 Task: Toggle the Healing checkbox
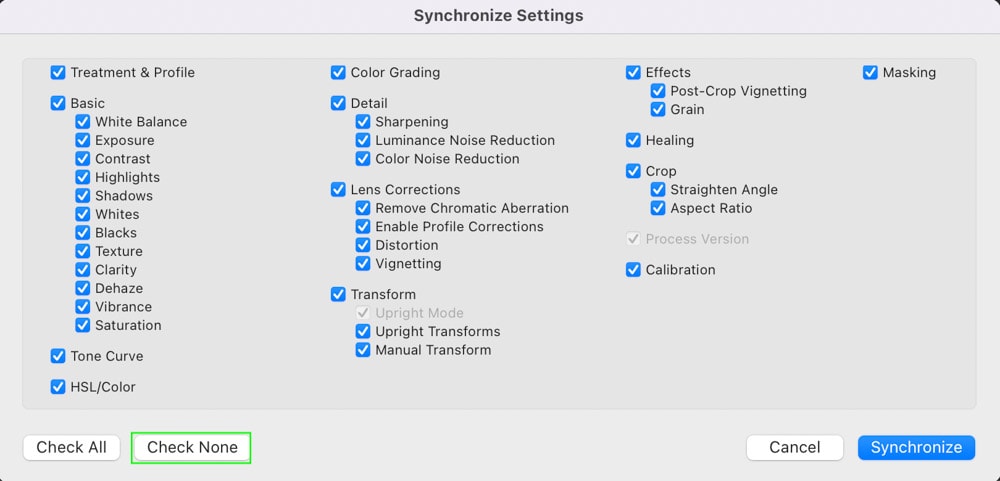[x=633, y=141]
